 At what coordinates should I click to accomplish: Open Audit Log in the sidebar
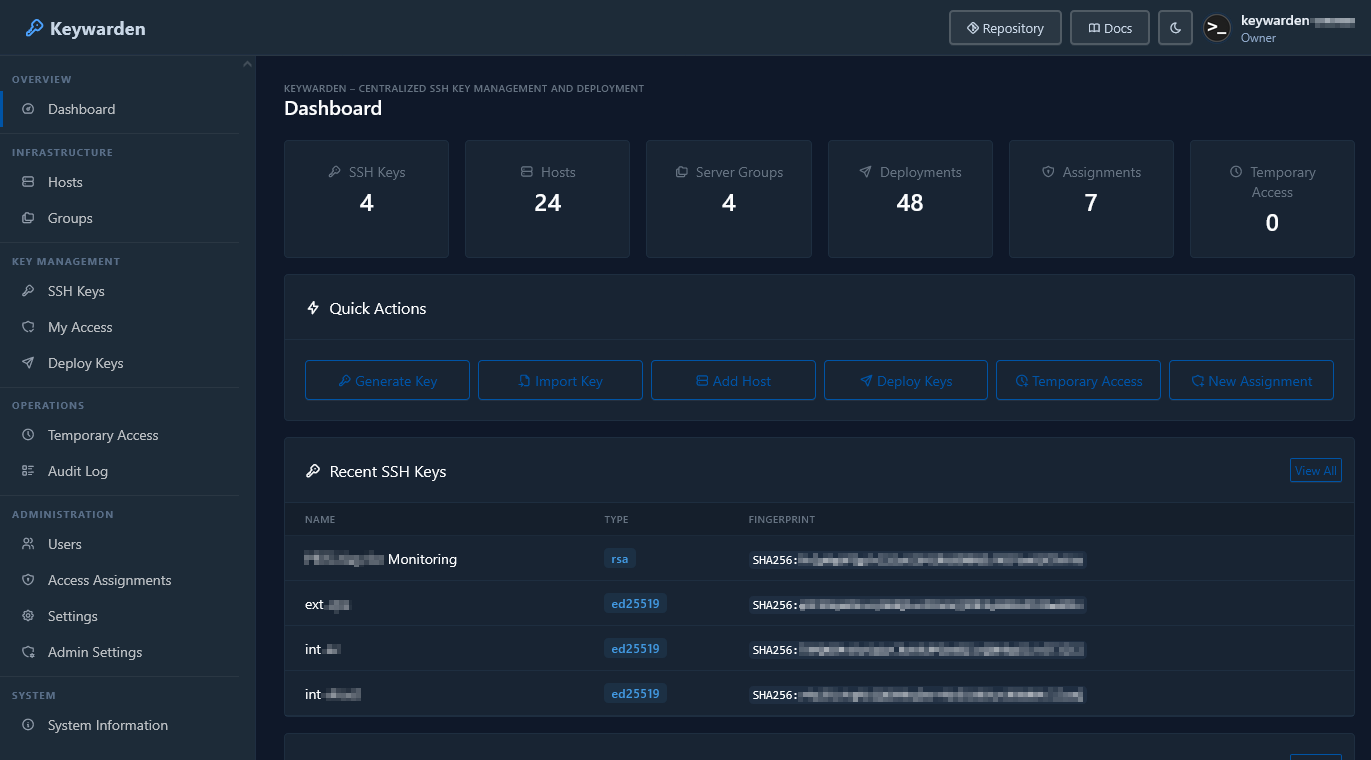tap(120, 471)
